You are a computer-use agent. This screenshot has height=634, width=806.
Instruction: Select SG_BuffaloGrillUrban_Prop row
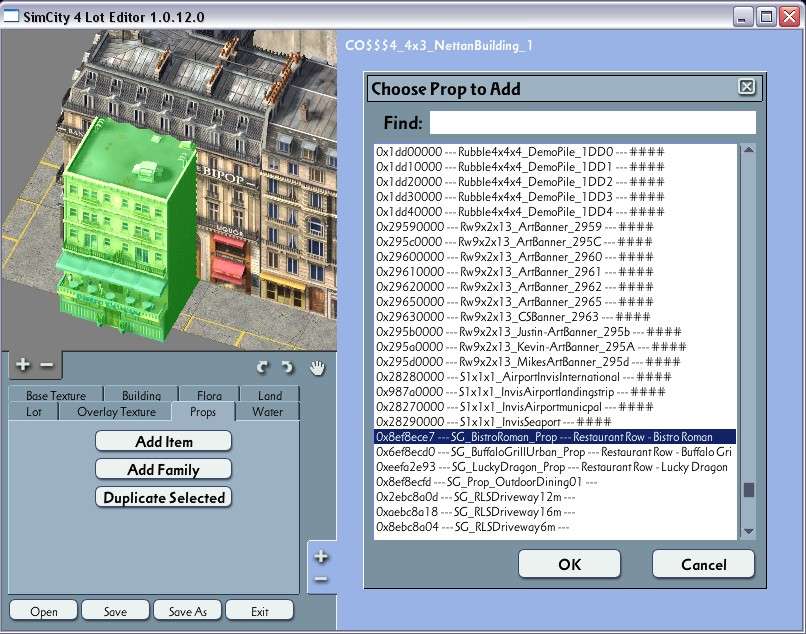click(x=555, y=452)
